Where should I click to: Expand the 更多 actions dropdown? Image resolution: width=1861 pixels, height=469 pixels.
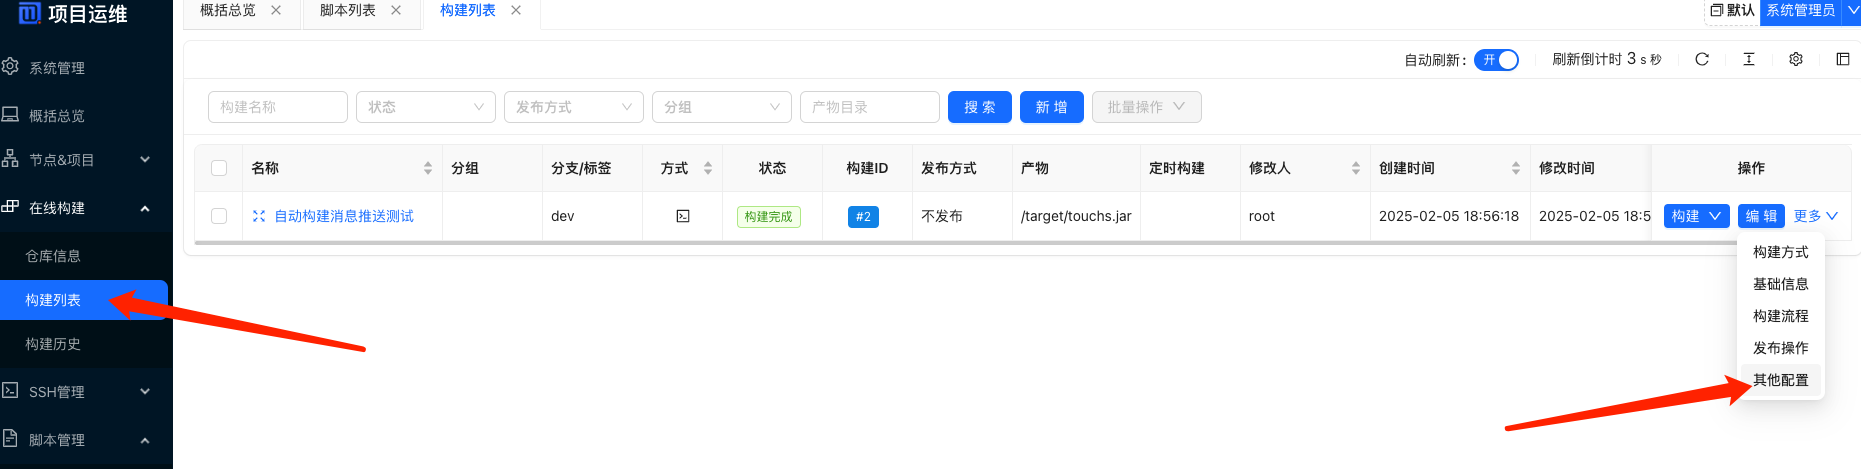(x=1815, y=216)
